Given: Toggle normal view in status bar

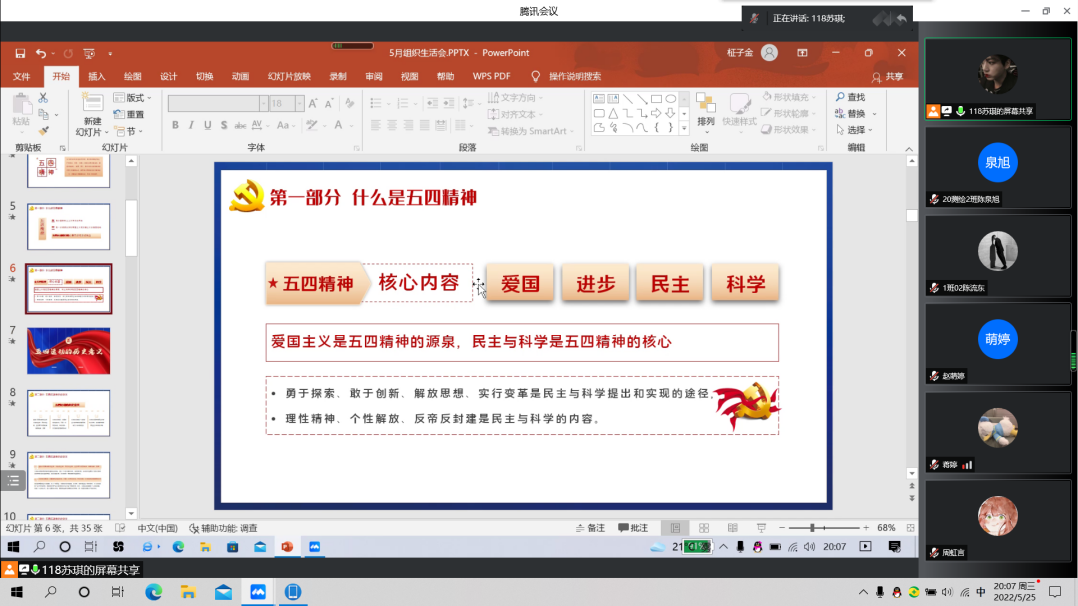Looking at the screenshot, I should click(x=676, y=528).
